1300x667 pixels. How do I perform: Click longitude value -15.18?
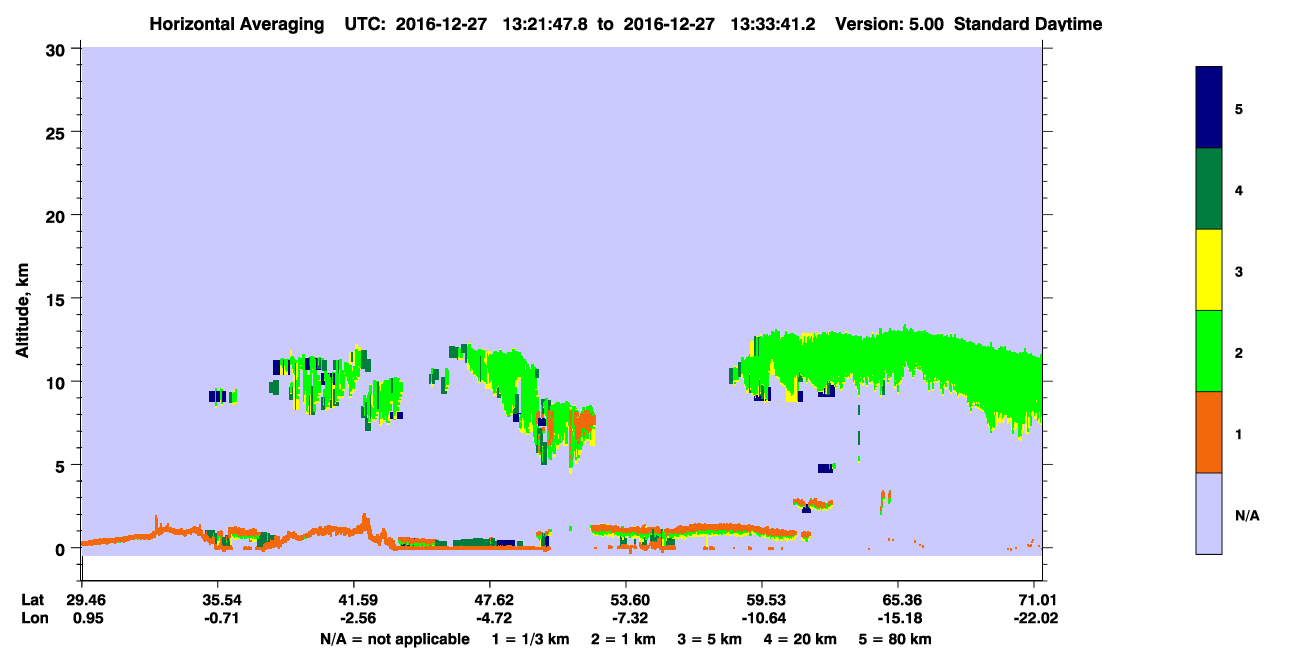pyautogui.click(x=898, y=618)
